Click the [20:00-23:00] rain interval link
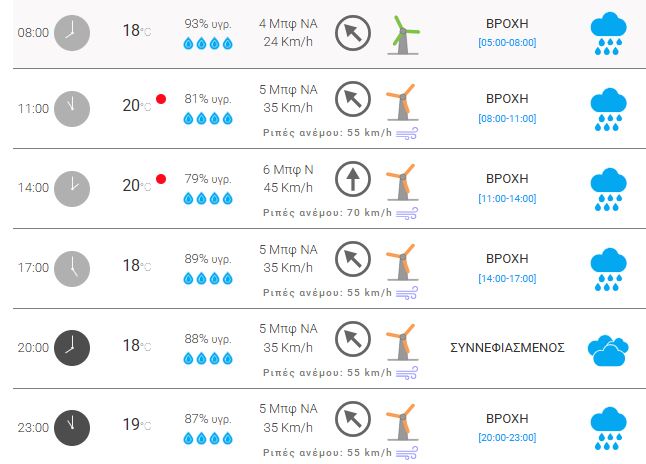646x464 pixels. 507,438
